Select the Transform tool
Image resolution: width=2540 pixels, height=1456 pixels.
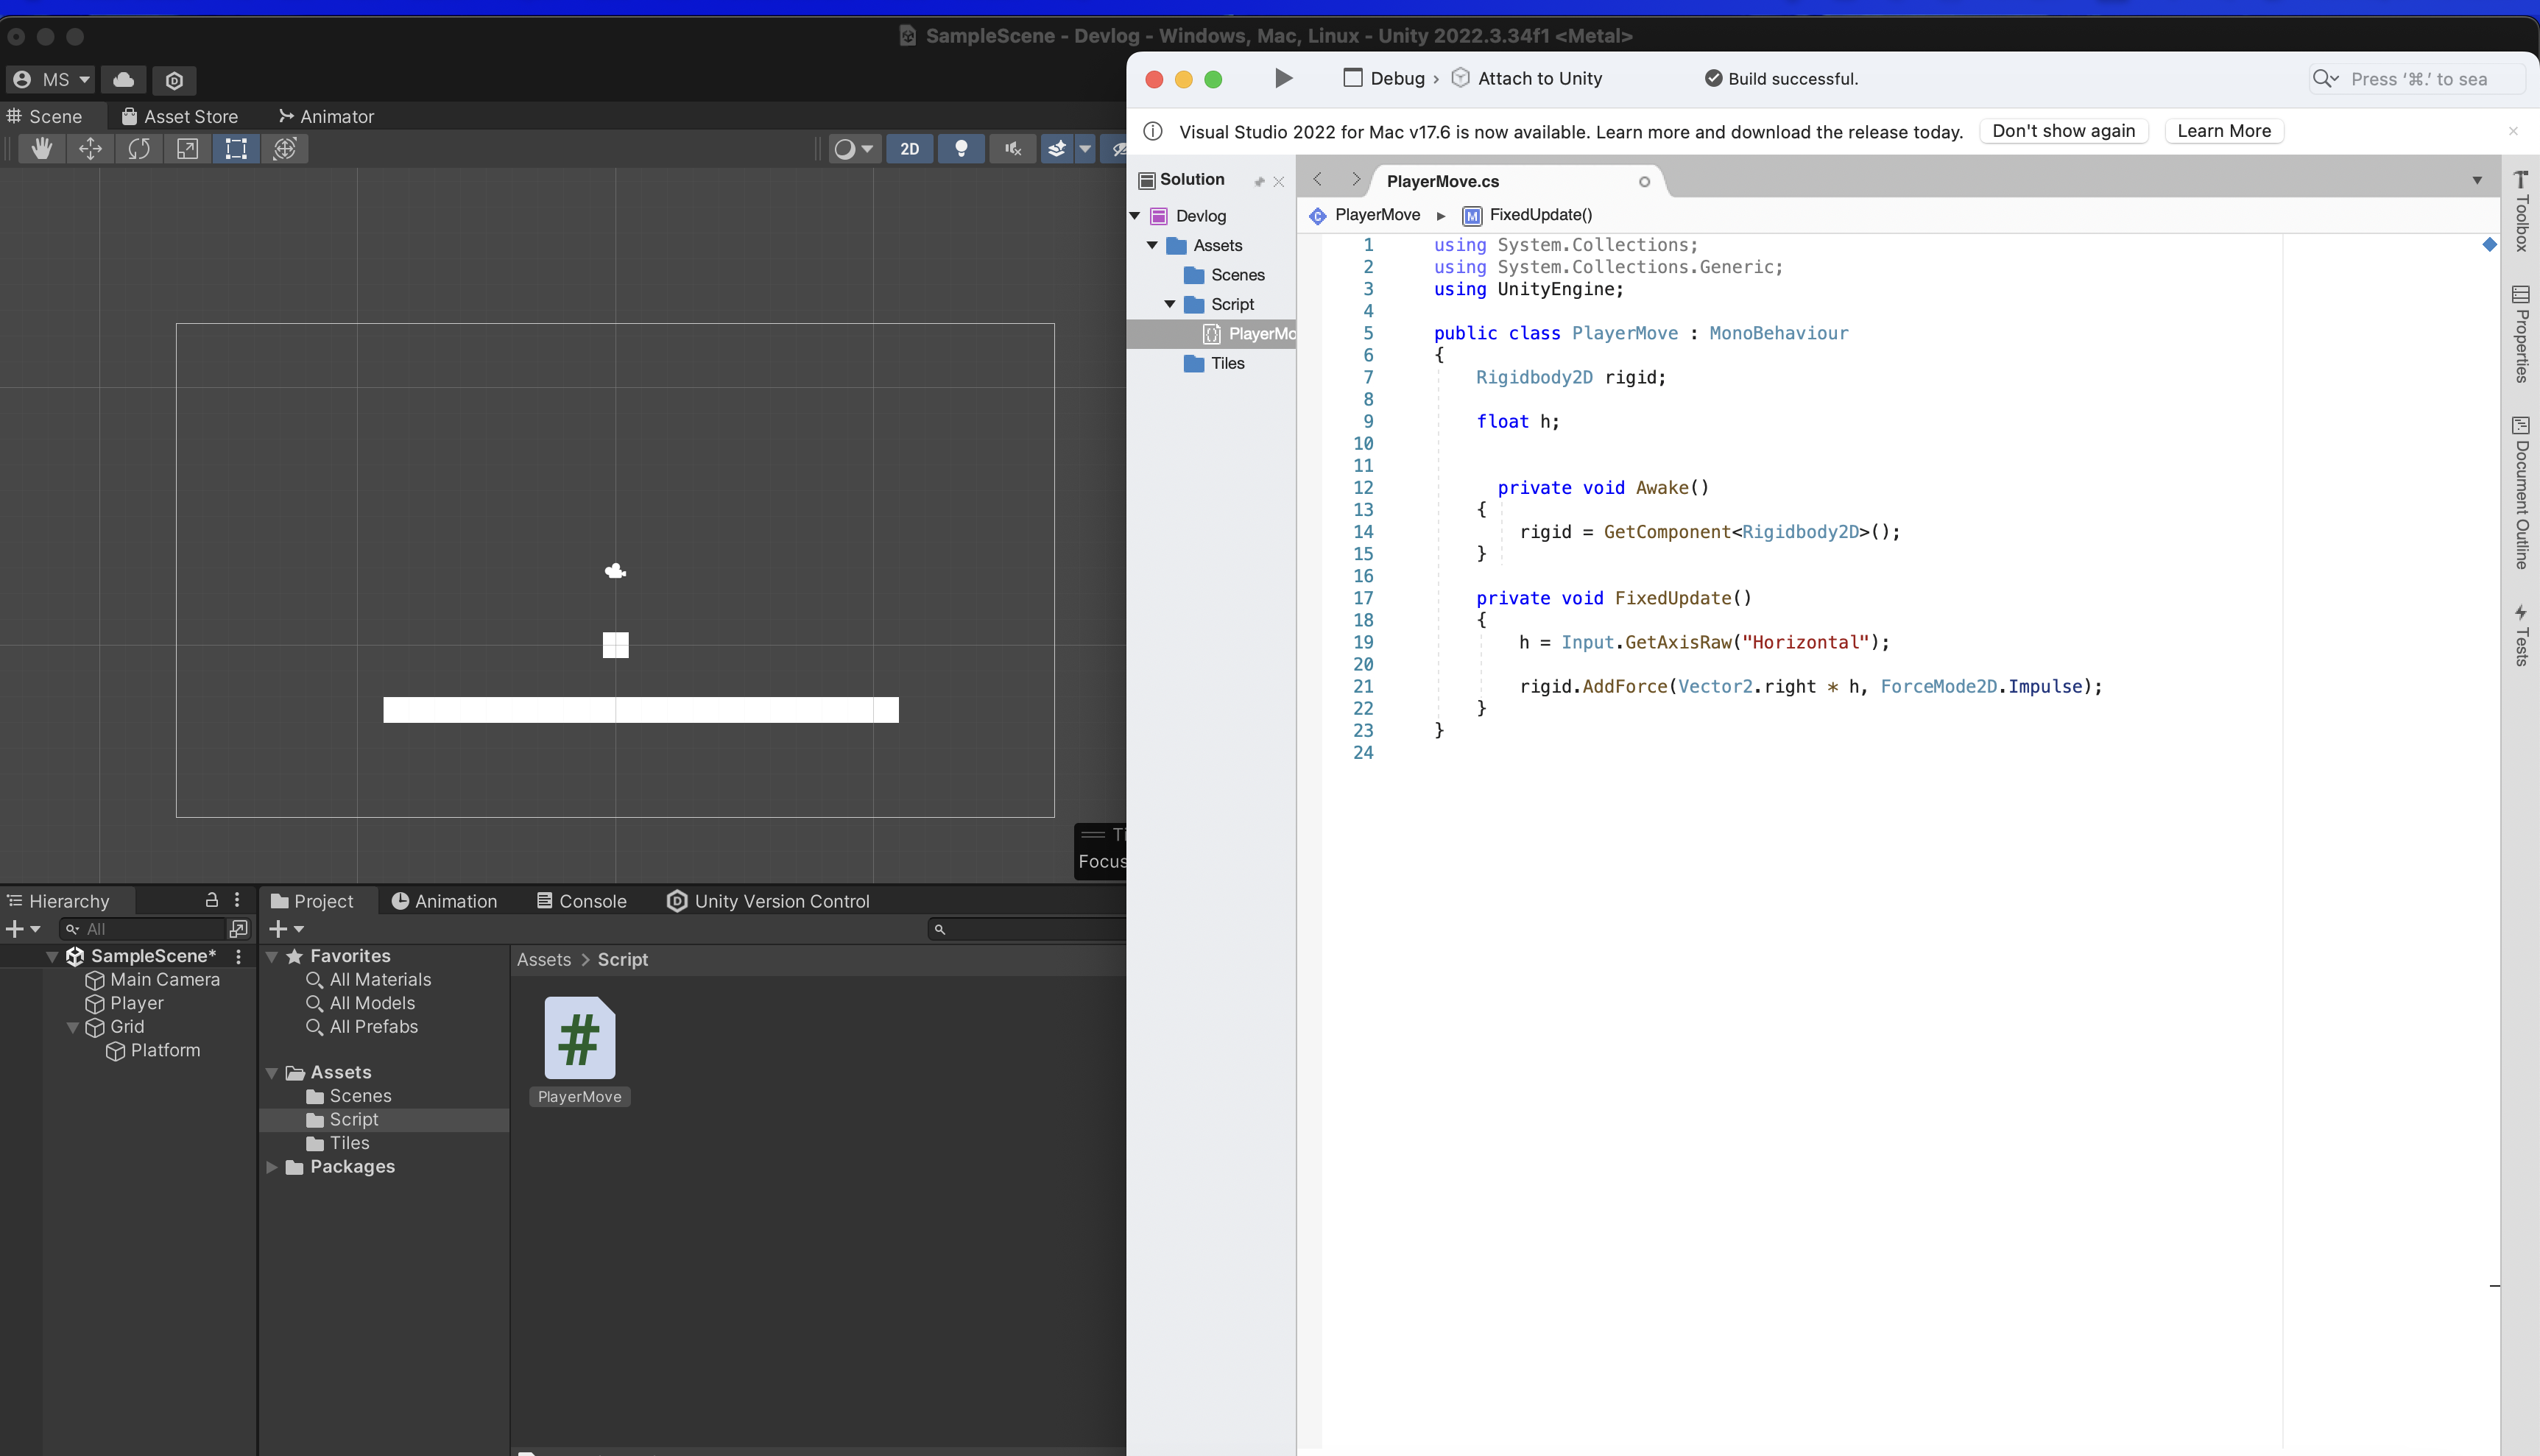pos(285,149)
